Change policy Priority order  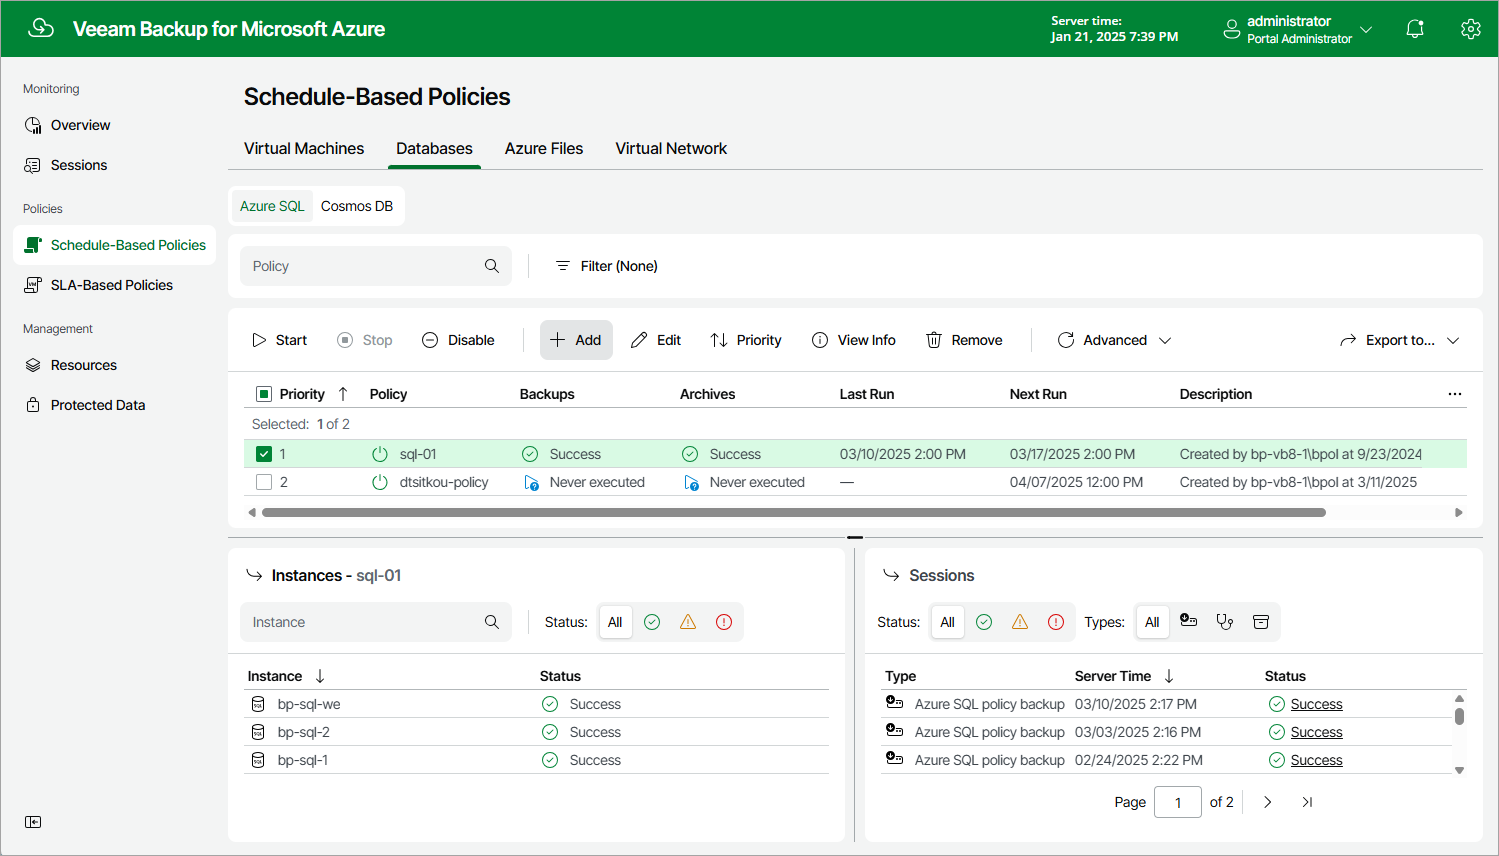(746, 340)
